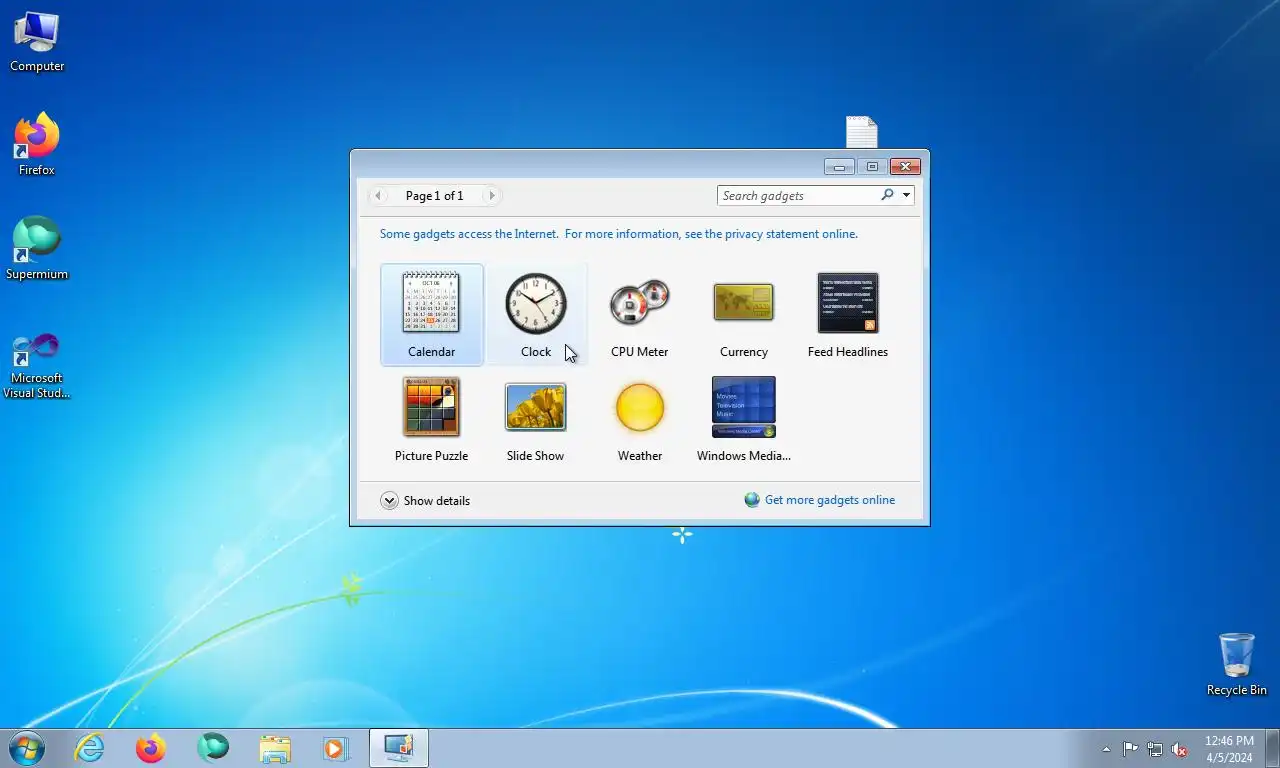1280x768 pixels.
Task: Choose the CPU Meter gadget
Action: pyautogui.click(x=639, y=302)
